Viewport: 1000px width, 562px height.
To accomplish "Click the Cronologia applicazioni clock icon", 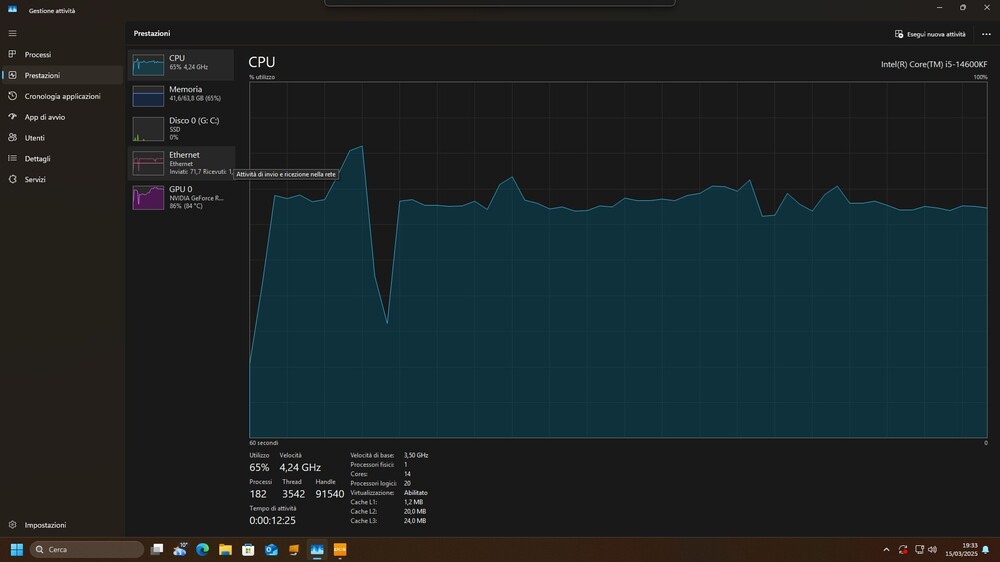I will point(12,96).
